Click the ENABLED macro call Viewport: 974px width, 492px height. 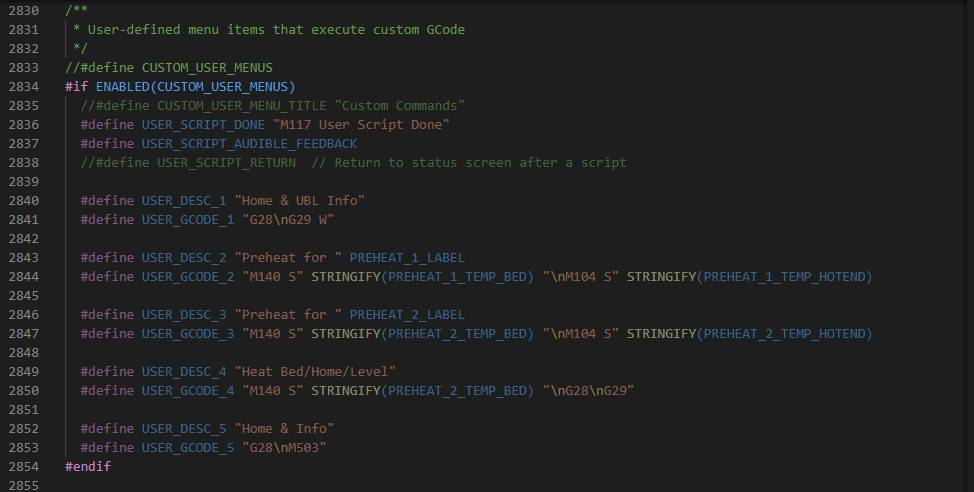pos(121,86)
